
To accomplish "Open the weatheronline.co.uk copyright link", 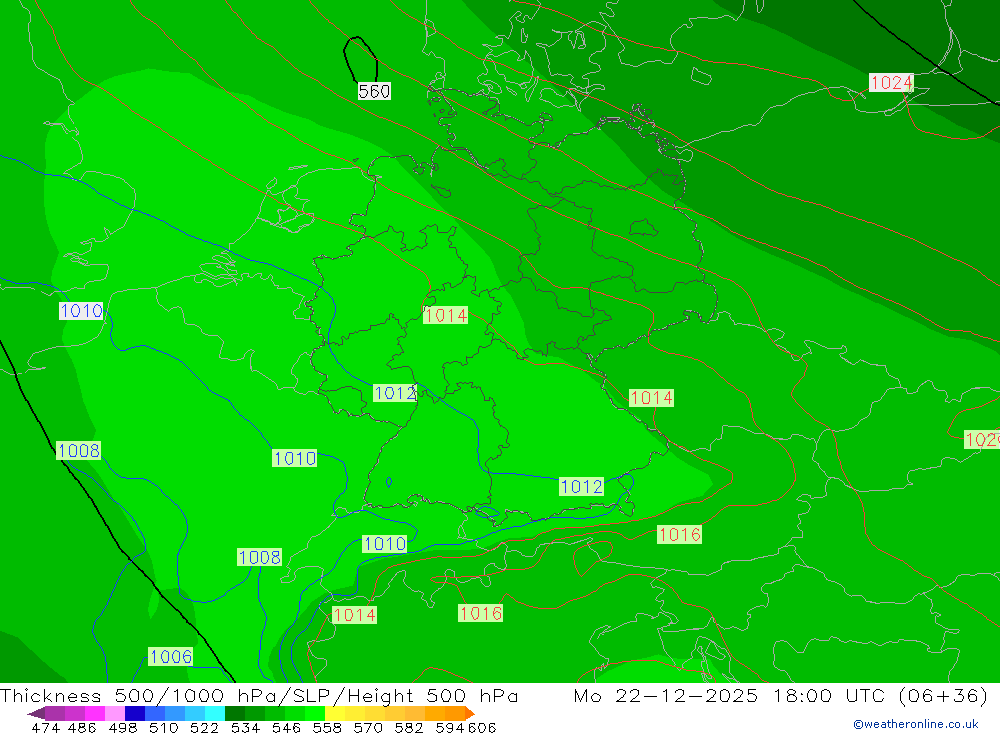I will pos(916,724).
